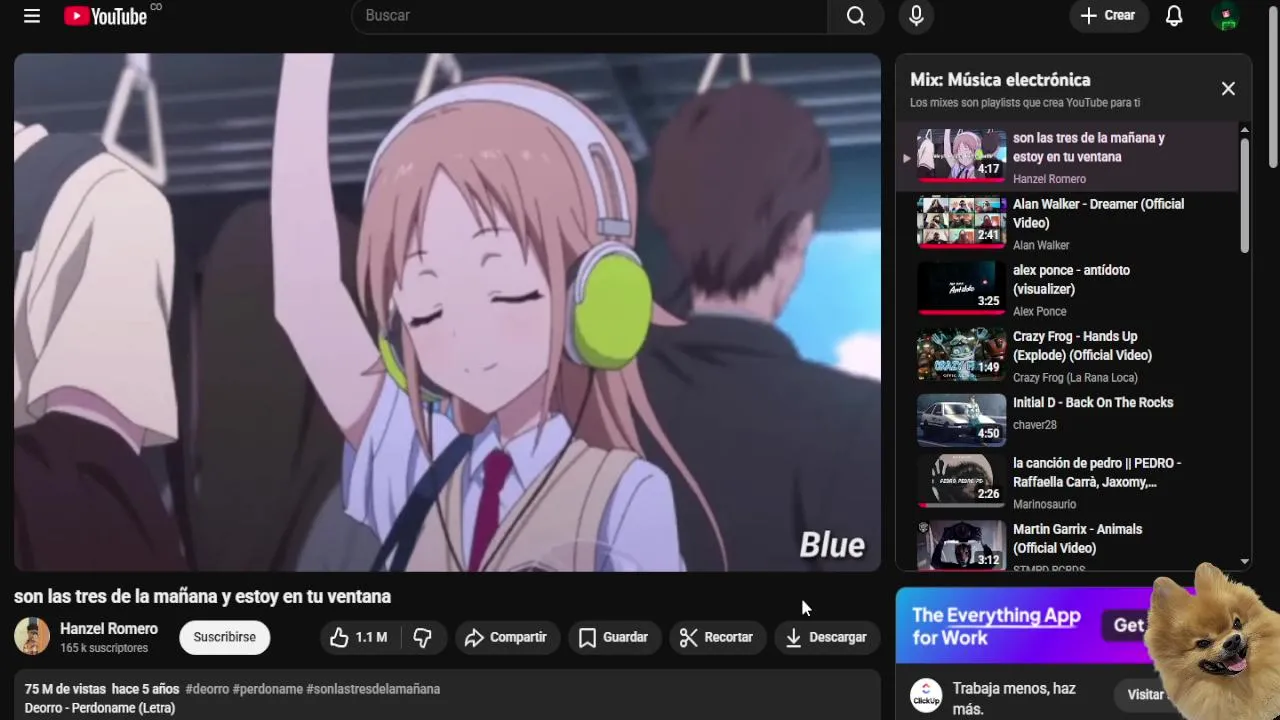Click the search magnifier button
The height and width of the screenshot is (720, 1280).
point(856,16)
